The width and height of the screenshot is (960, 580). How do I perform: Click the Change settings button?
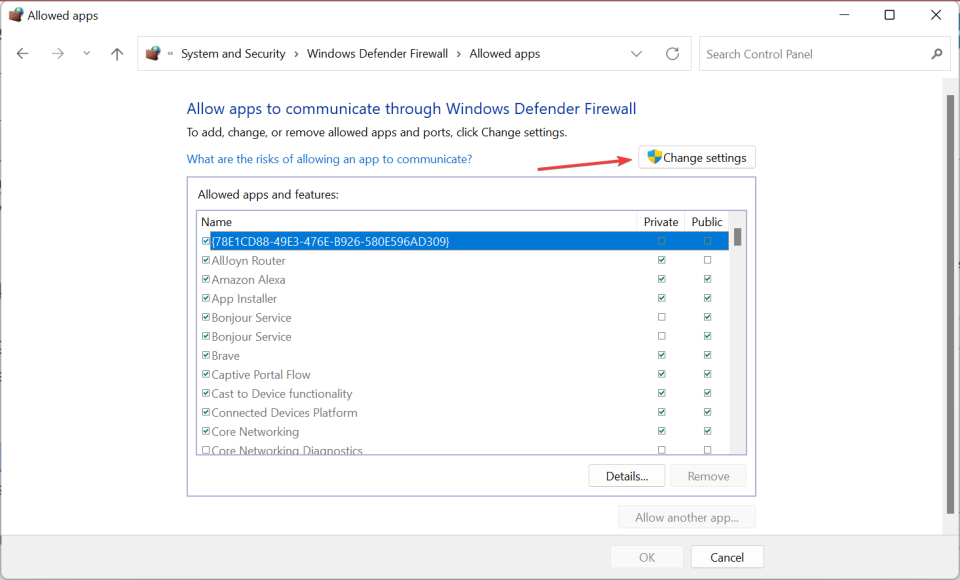[x=697, y=158]
